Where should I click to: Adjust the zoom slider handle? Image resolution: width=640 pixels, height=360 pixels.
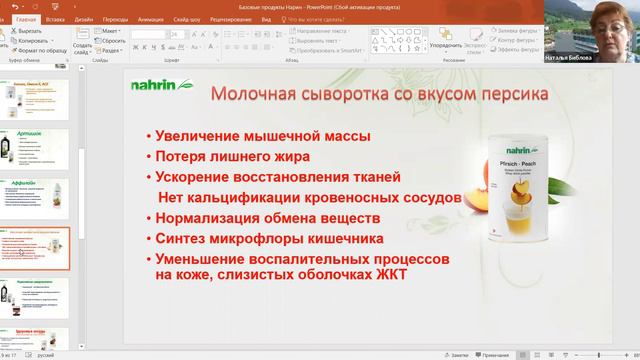[599, 355]
